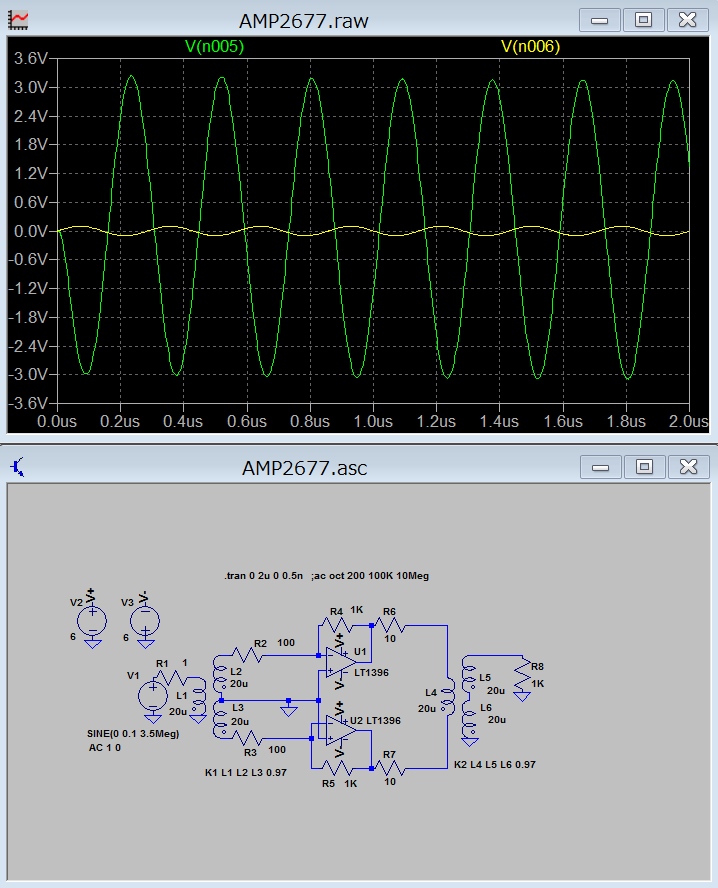Screen dimensions: 718x888
Task: Click the SINE(0 0.1 3.5Meg) source value text
Action: point(133,733)
